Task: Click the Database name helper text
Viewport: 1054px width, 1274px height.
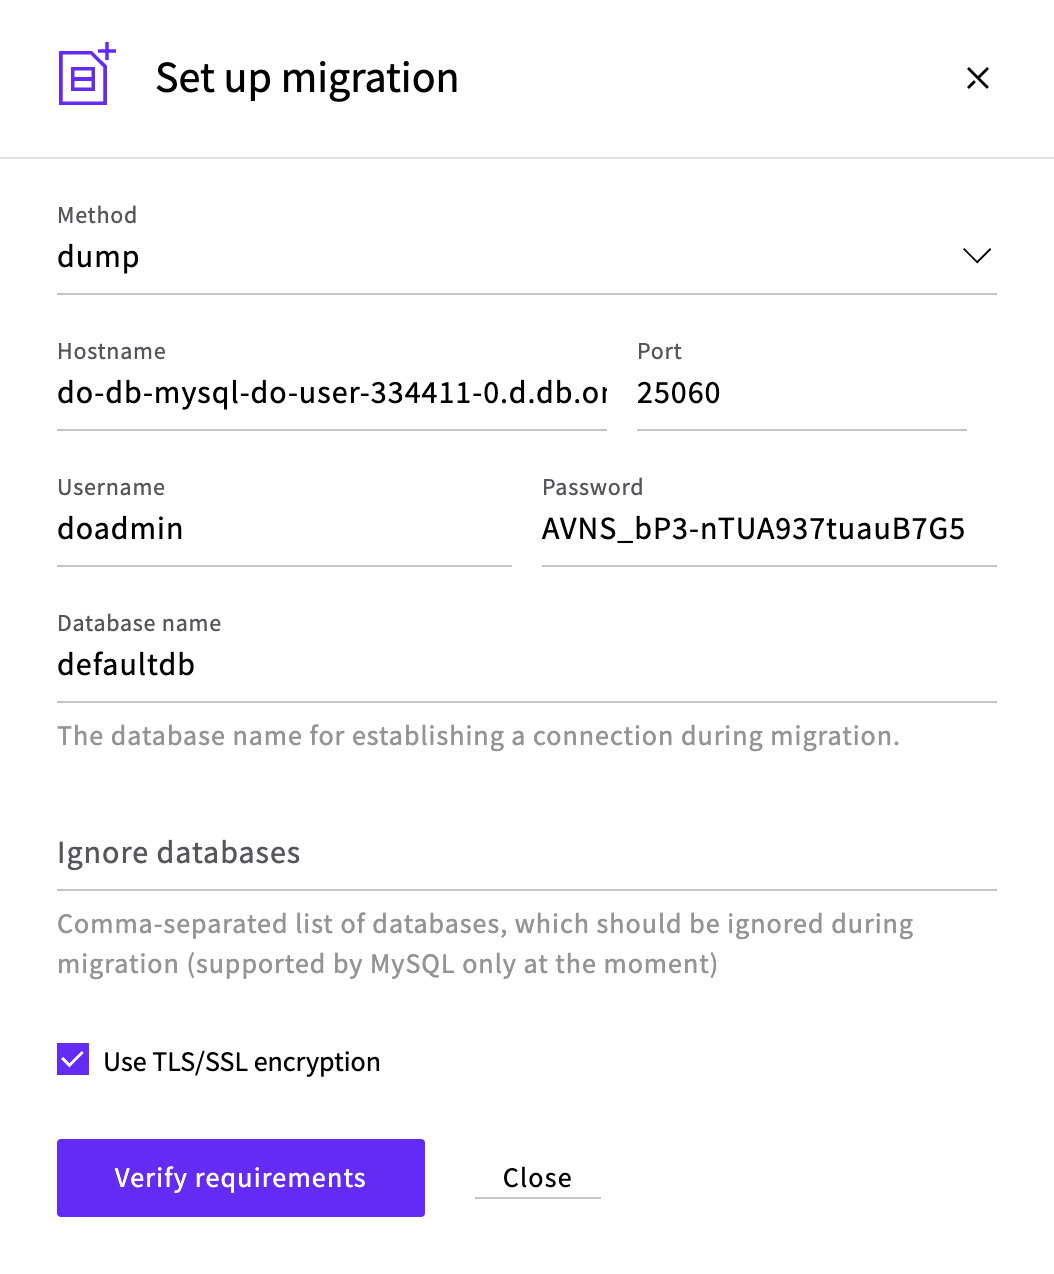Action: [478, 736]
